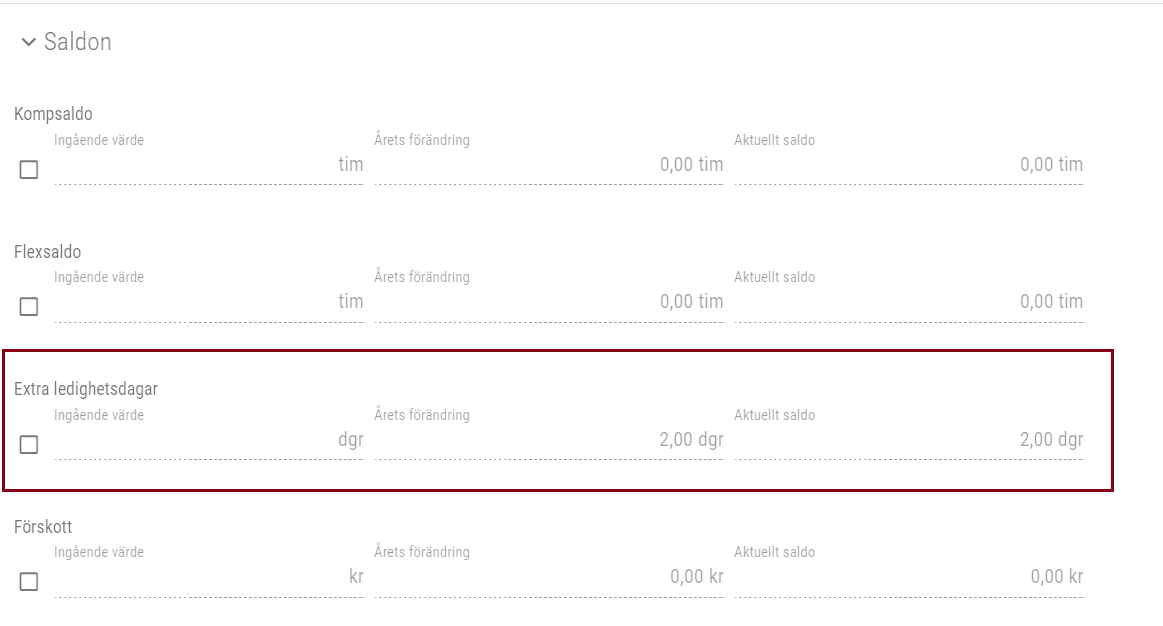Toggle the Förskott checkbox
This screenshot has height=626, width=1163.
[29, 582]
